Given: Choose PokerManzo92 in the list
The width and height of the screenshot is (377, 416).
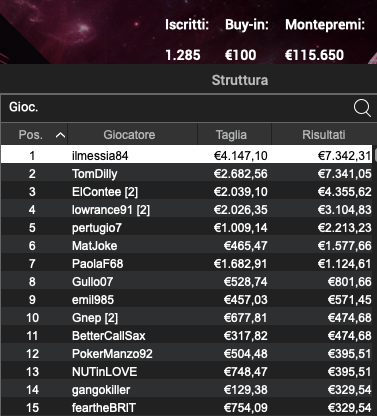Looking at the screenshot, I should pos(187,354).
